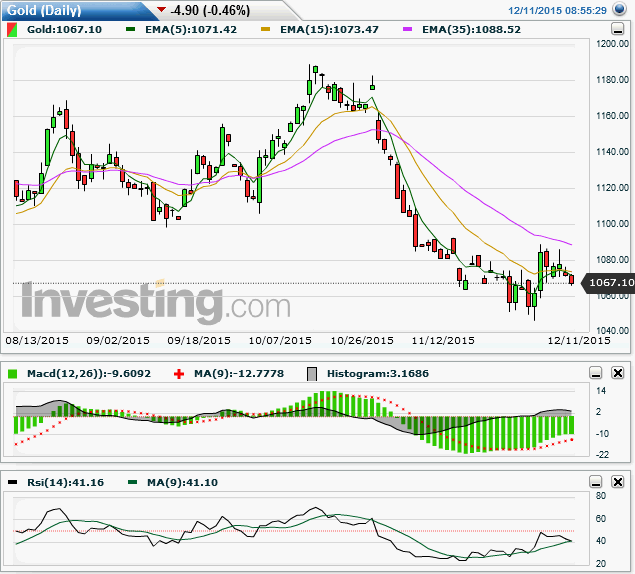Click the 08/13/2015 date axis label
The height and width of the screenshot is (574, 635).
click(x=37, y=341)
